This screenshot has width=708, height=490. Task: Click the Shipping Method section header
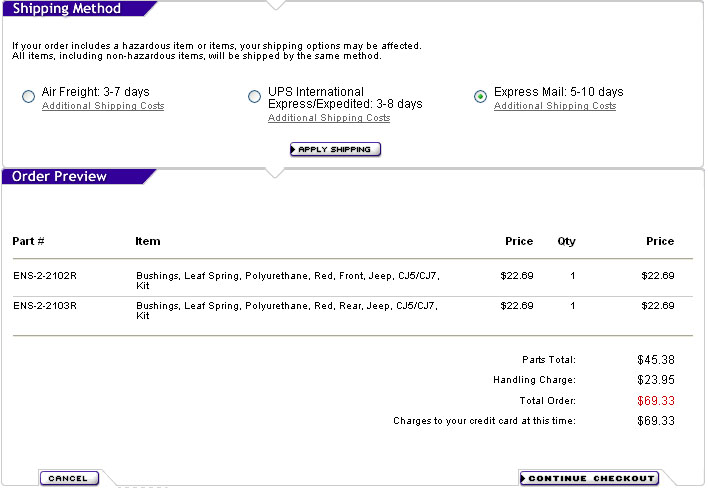pos(67,9)
